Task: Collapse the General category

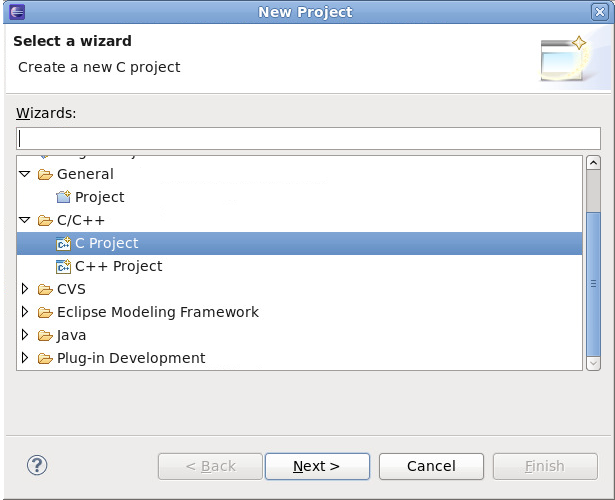Action: [25, 174]
